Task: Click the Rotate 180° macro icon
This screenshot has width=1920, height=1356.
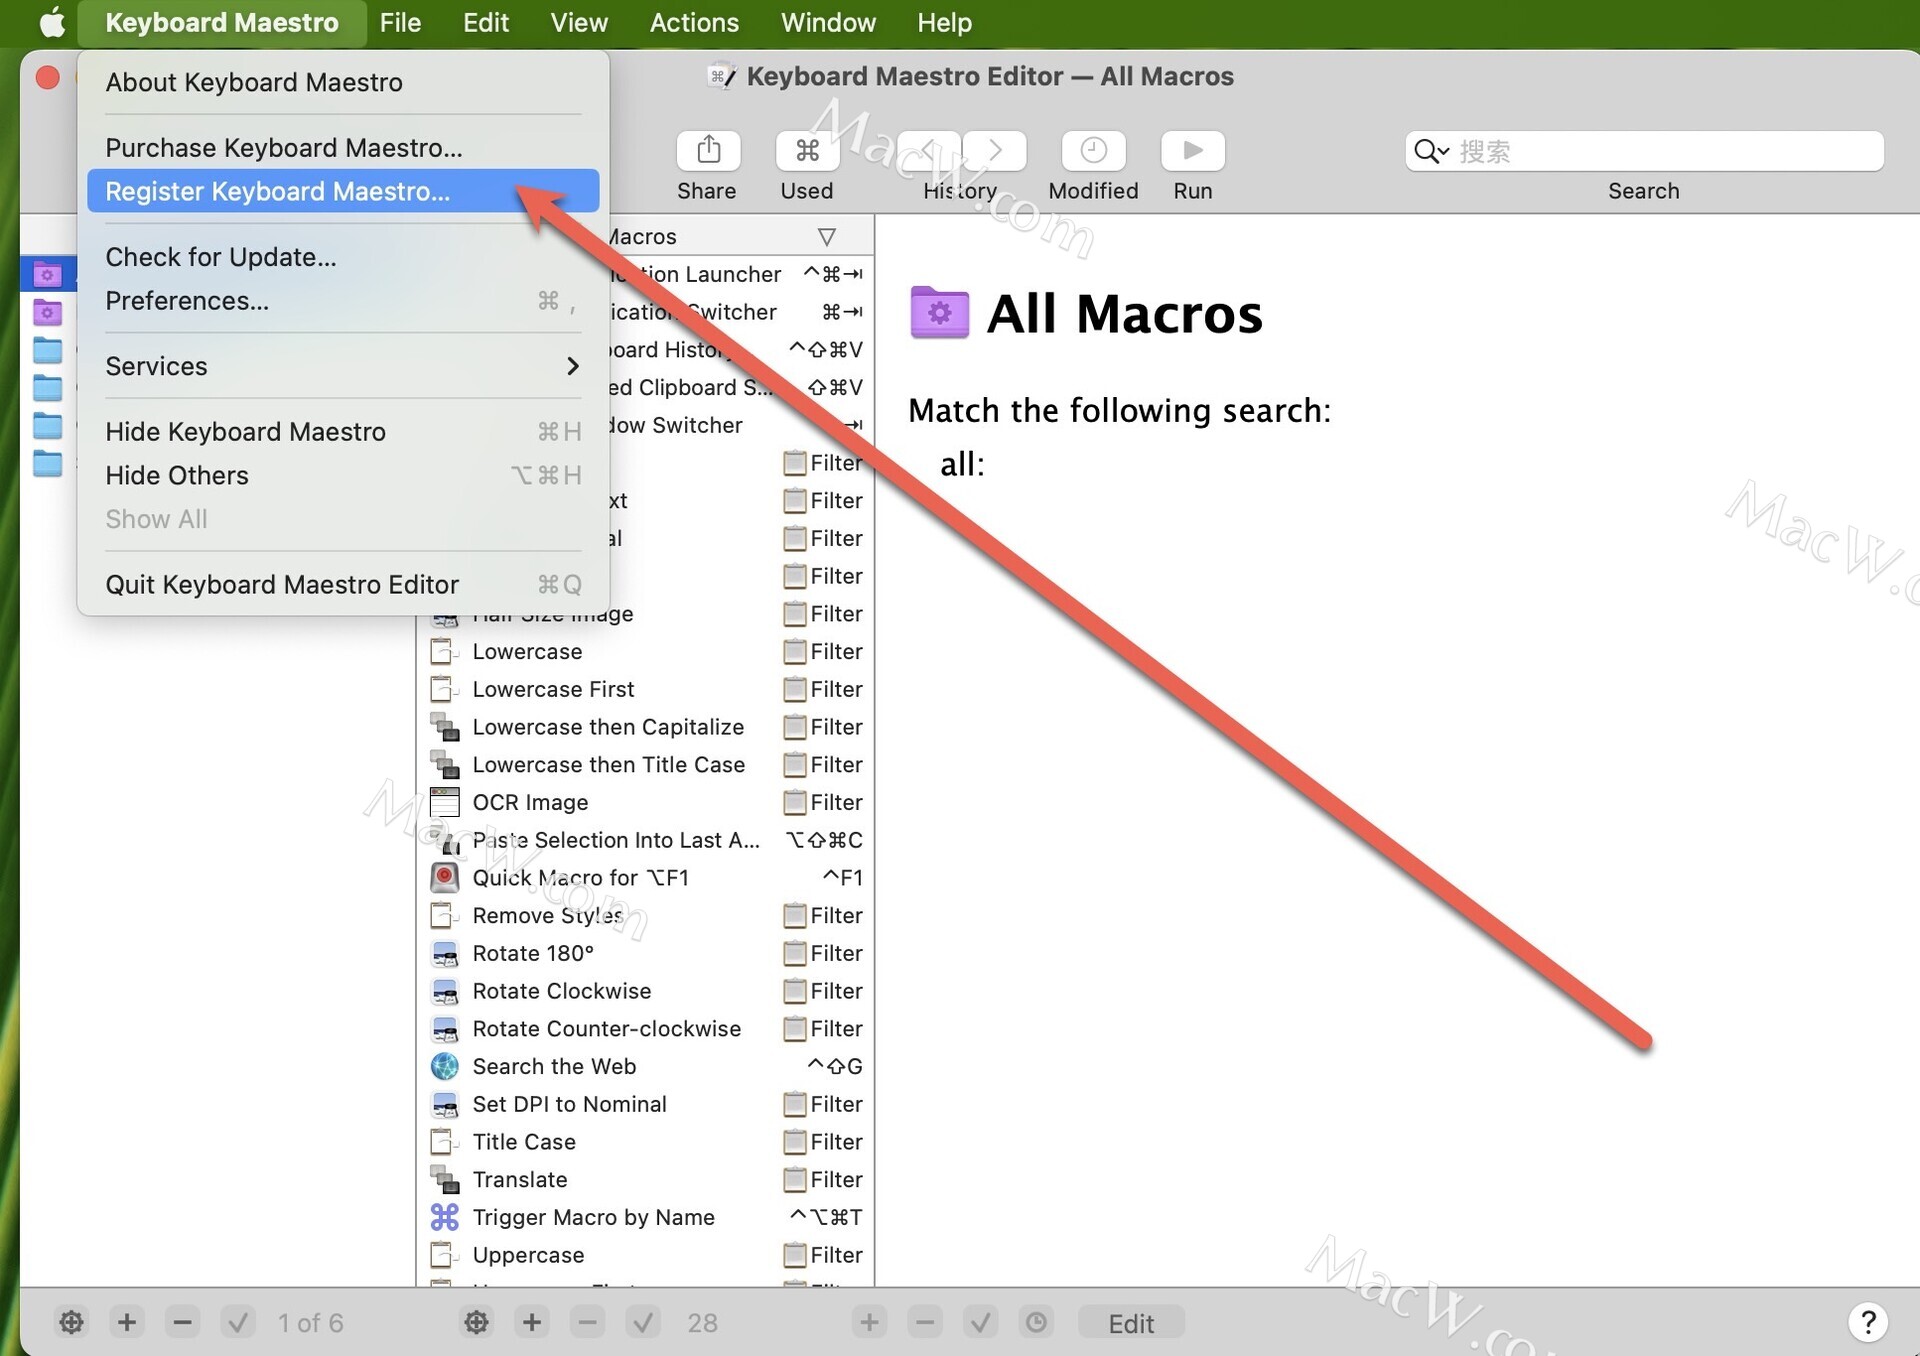Action: click(x=445, y=954)
